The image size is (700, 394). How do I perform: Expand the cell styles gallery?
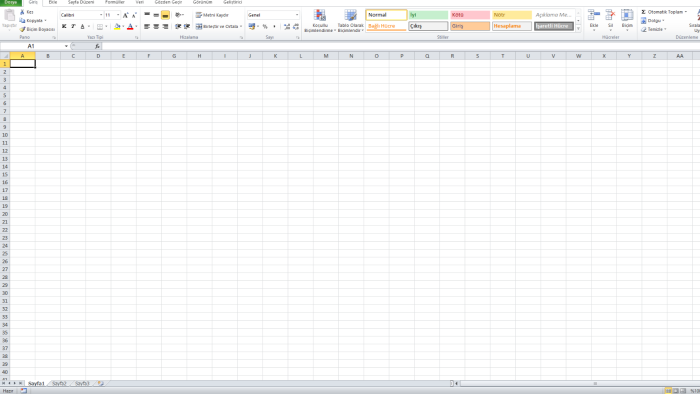point(578,29)
